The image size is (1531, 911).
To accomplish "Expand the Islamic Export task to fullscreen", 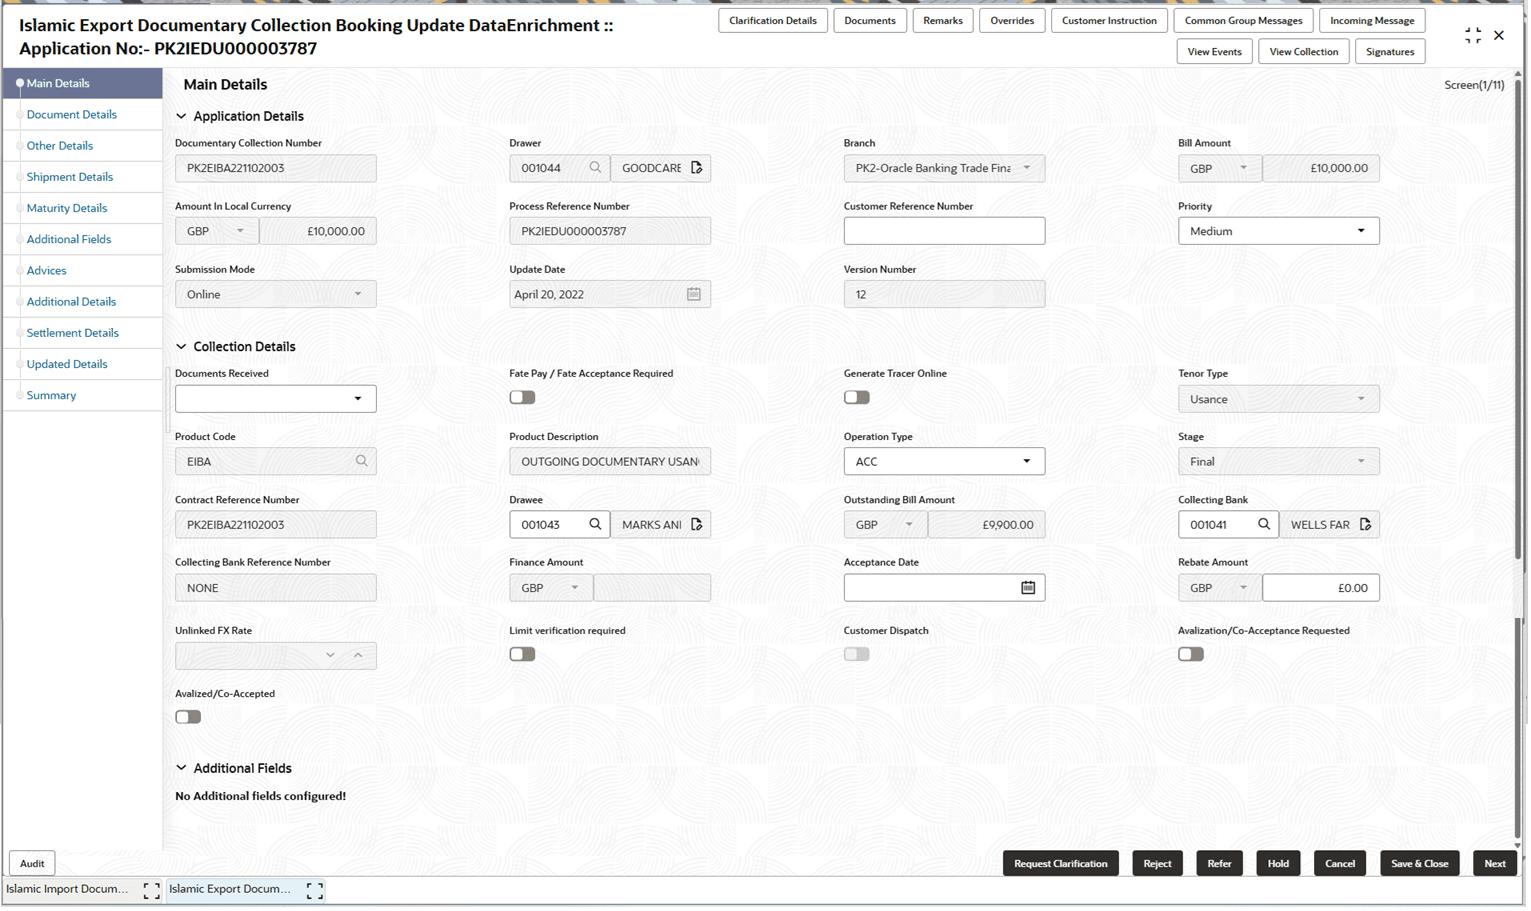I will [314, 889].
